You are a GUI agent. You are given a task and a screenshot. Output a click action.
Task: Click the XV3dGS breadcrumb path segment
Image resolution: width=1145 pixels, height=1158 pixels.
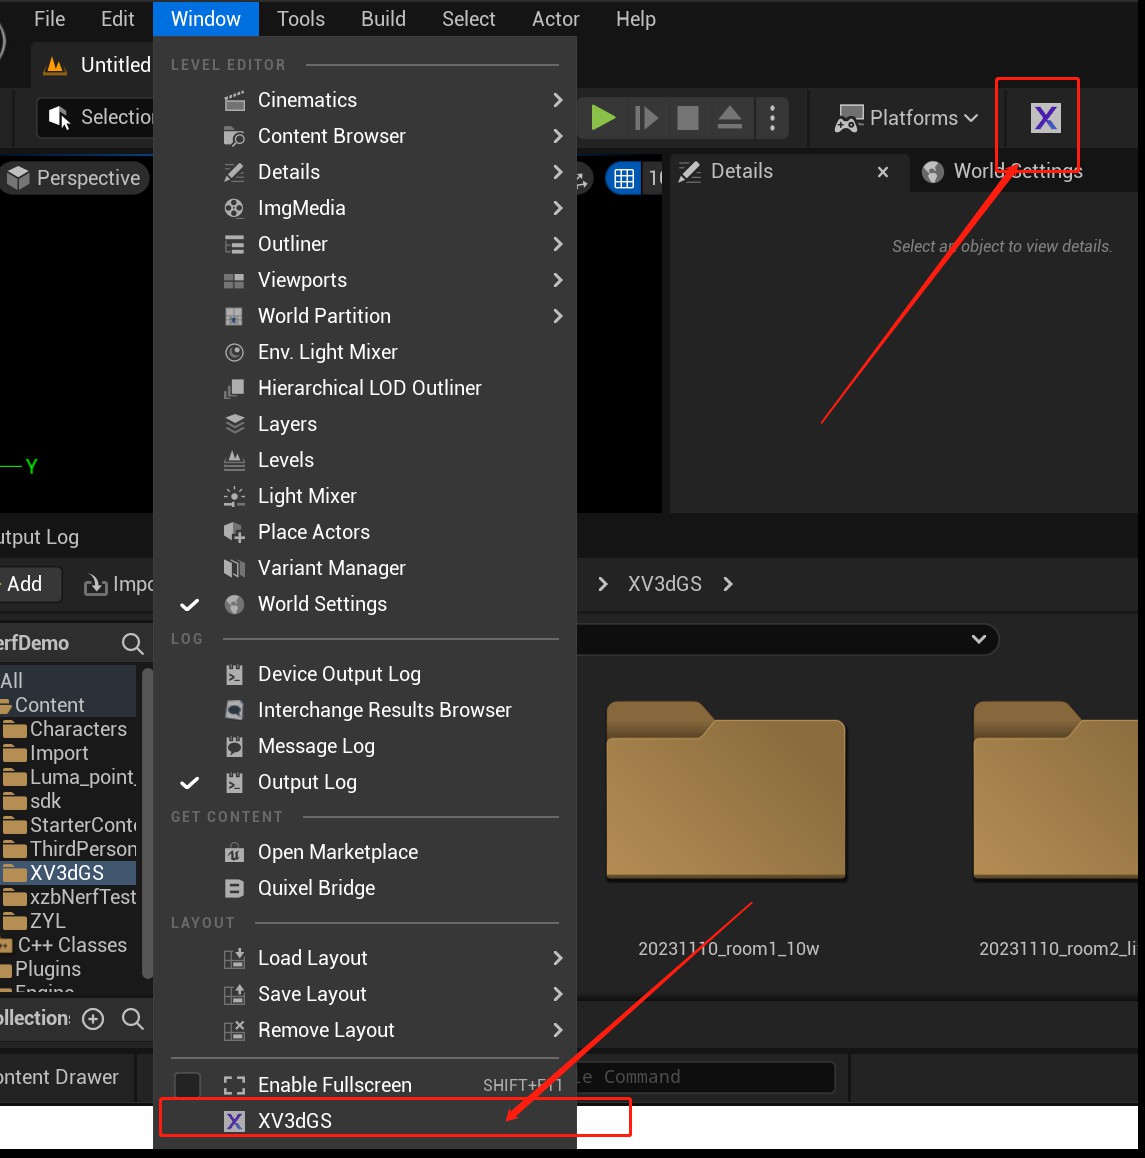click(664, 584)
